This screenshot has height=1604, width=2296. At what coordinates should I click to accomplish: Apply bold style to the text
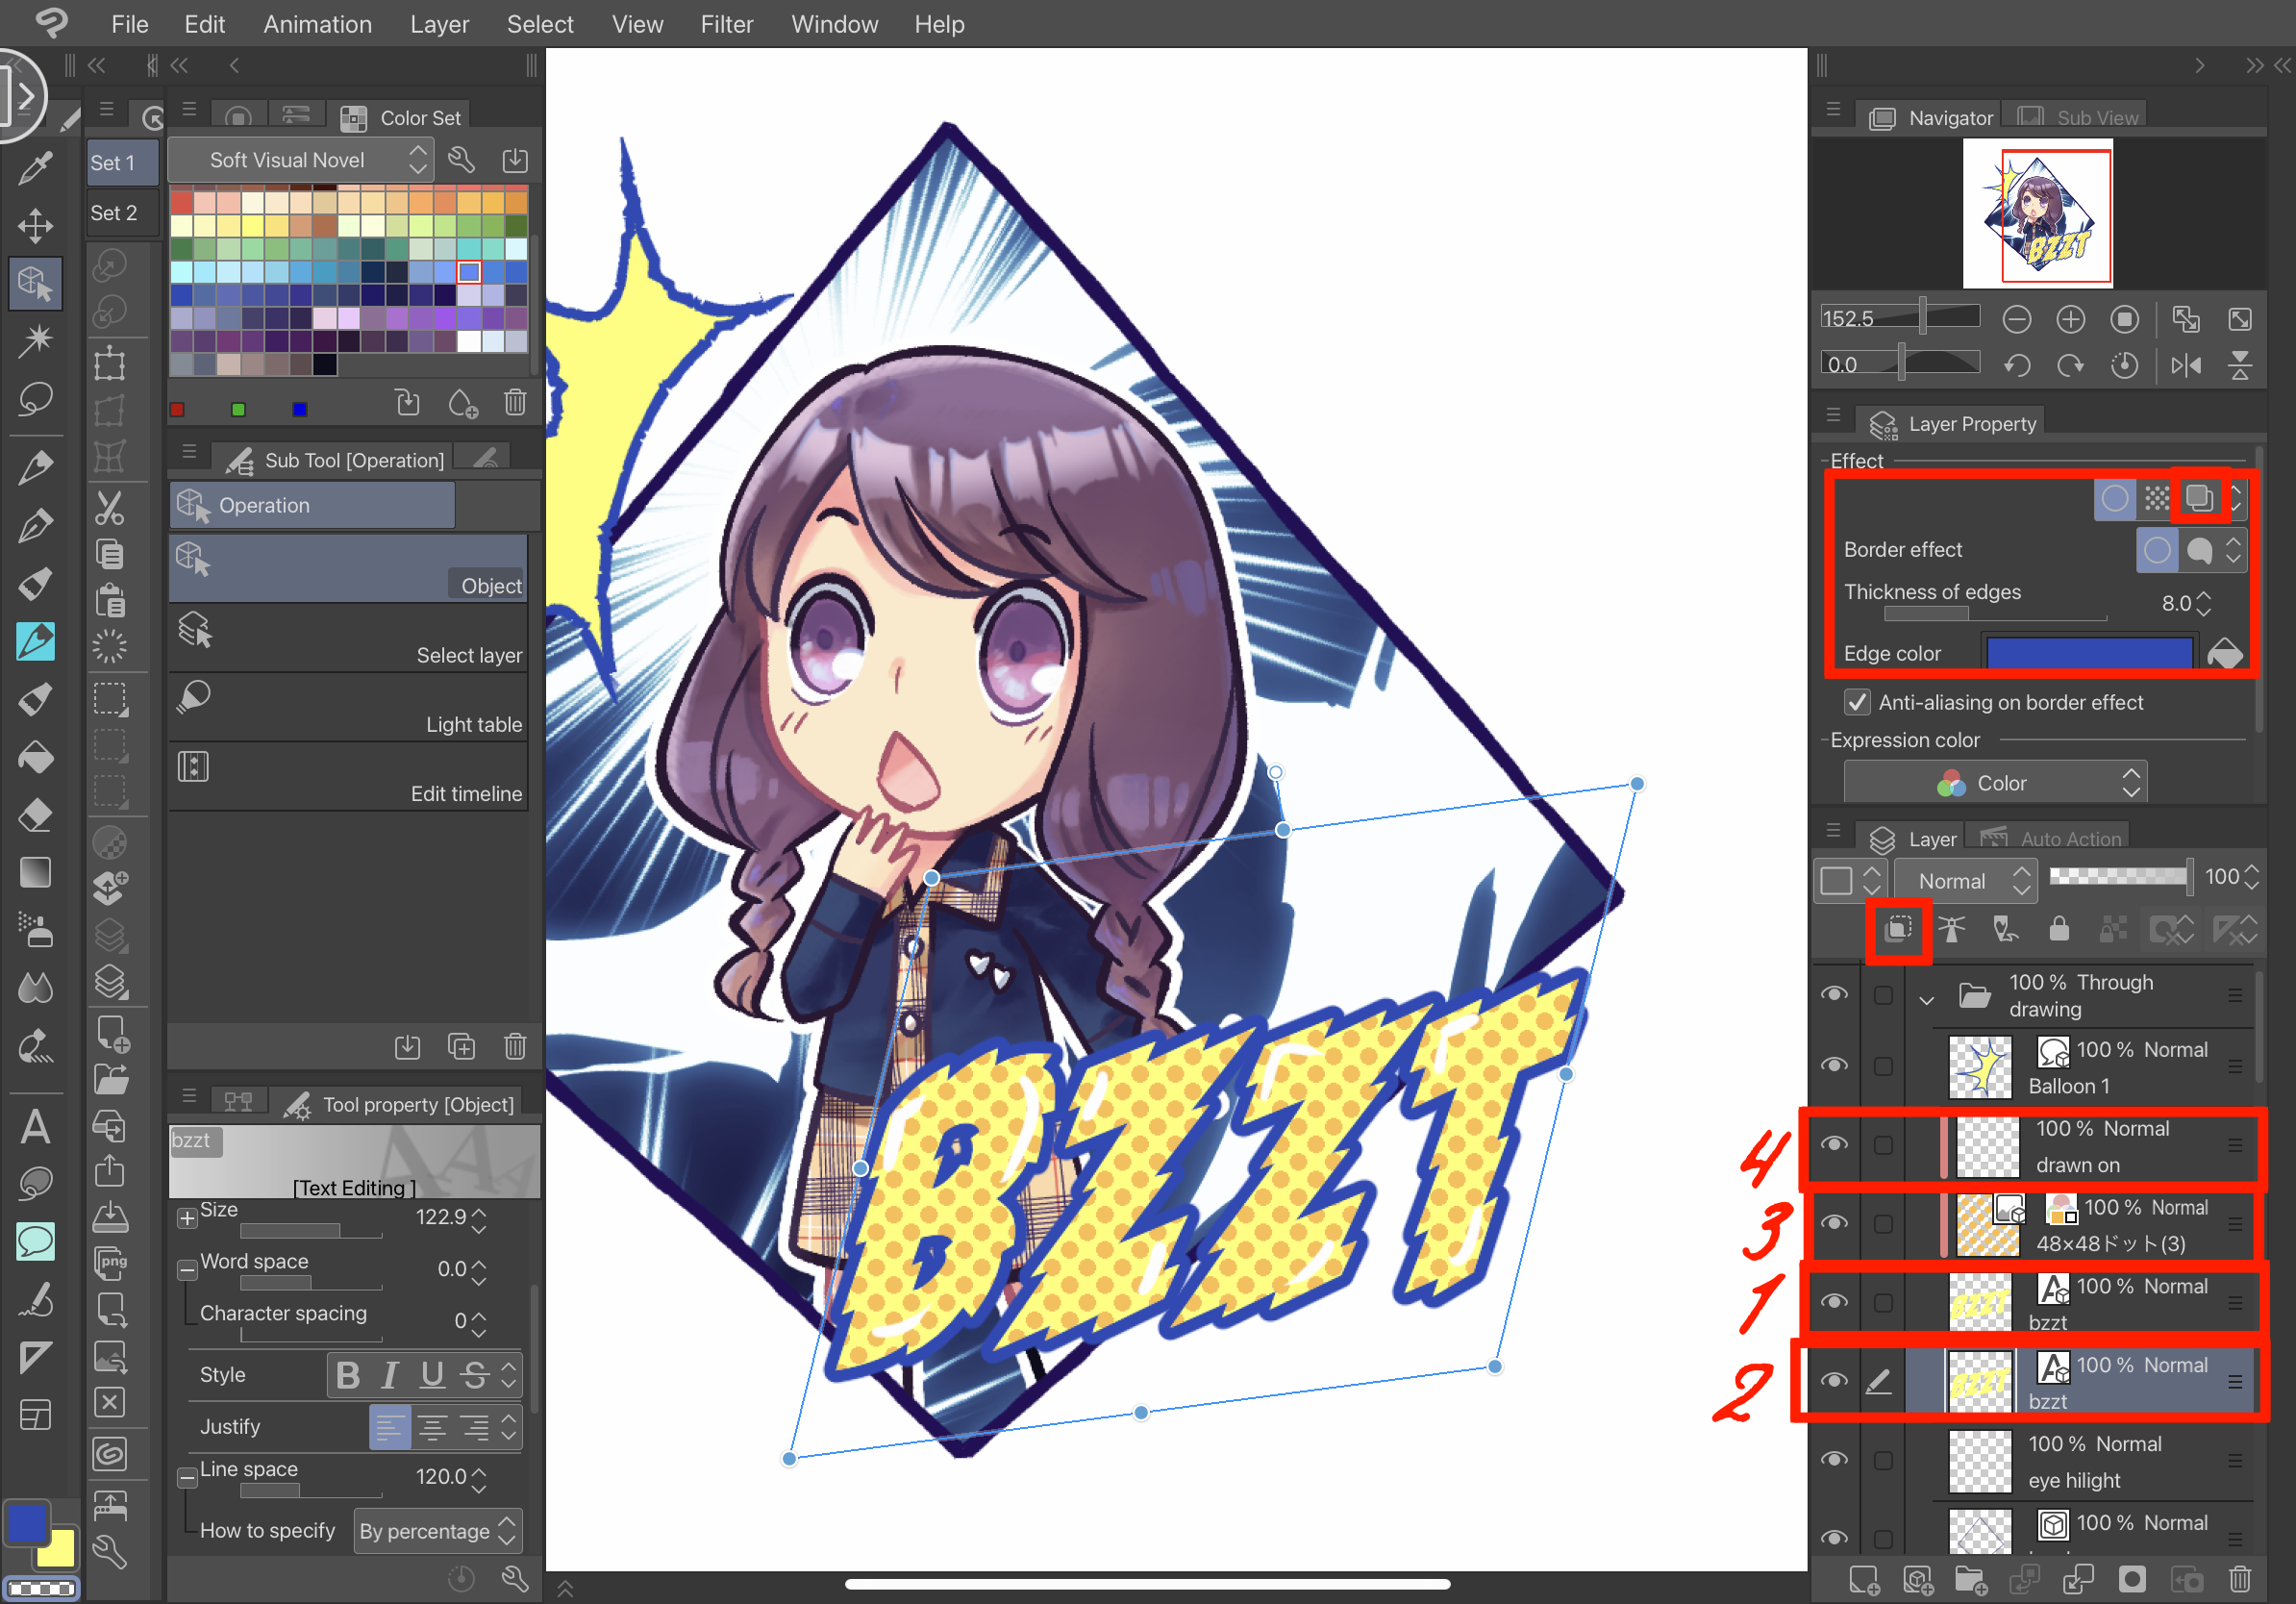[347, 1374]
